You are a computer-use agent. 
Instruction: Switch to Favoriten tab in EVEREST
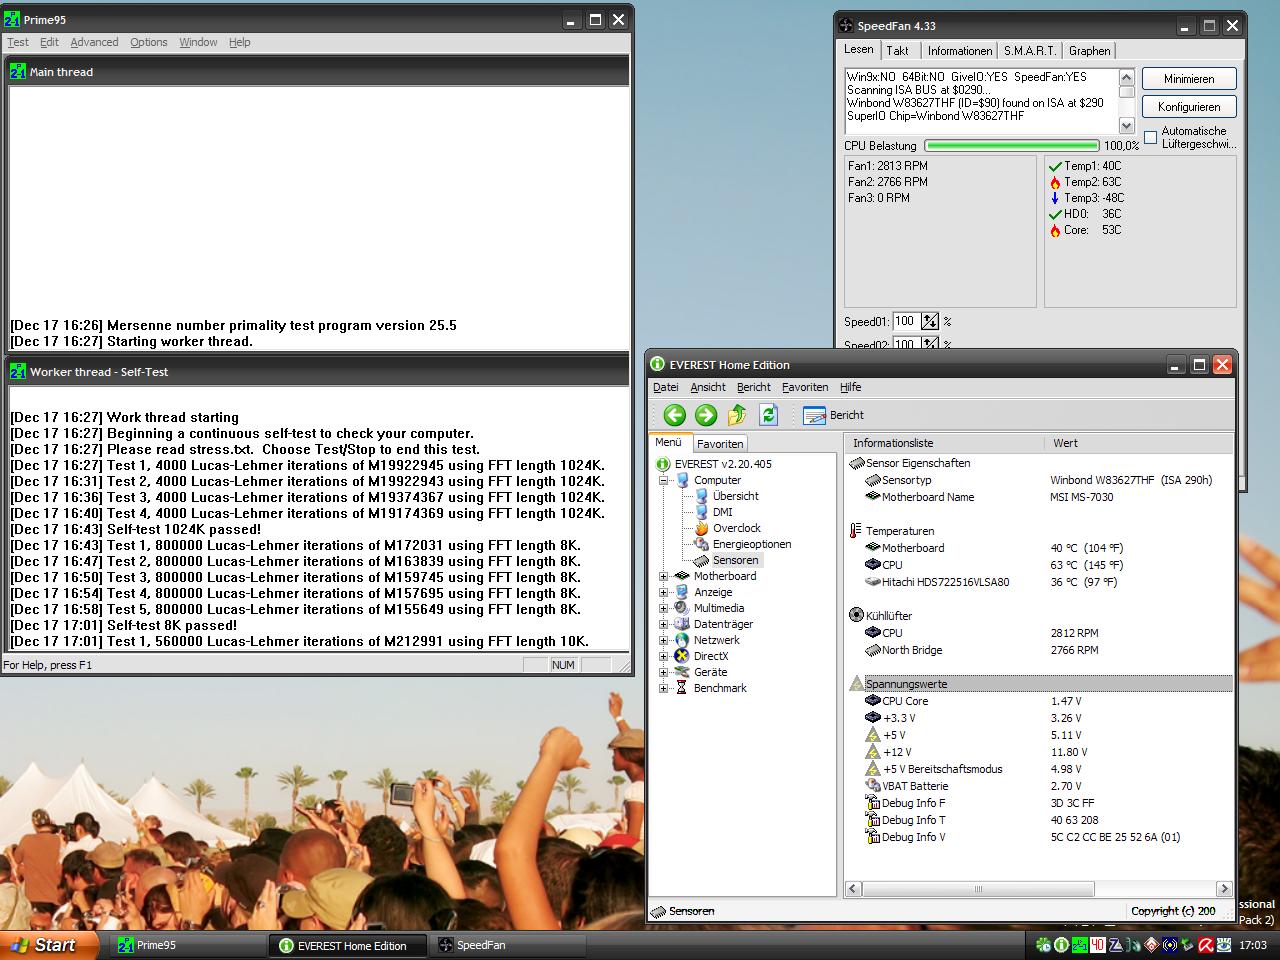click(x=720, y=444)
